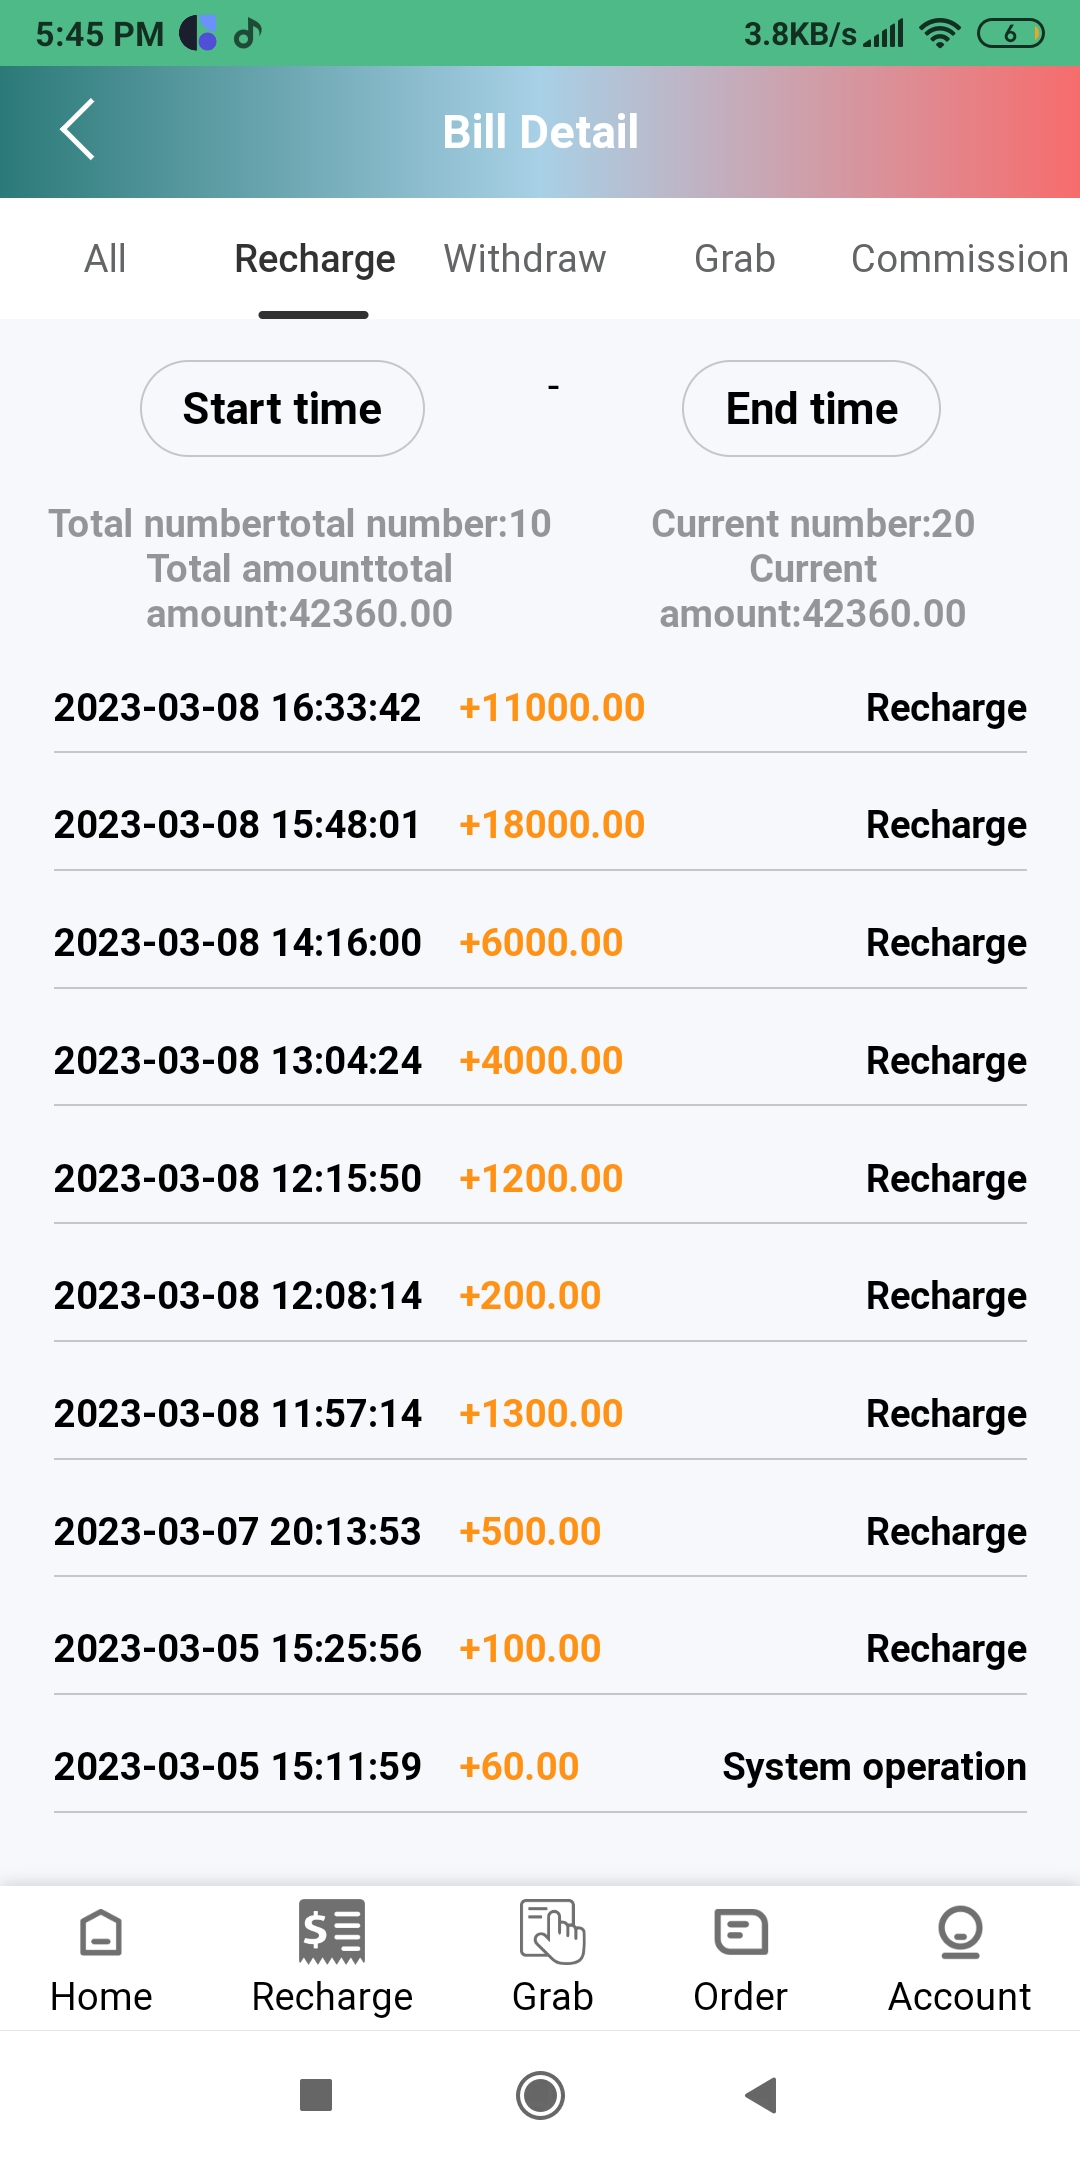Select the Grab tab at top
The width and height of the screenshot is (1080, 2160).
coord(734,259)
